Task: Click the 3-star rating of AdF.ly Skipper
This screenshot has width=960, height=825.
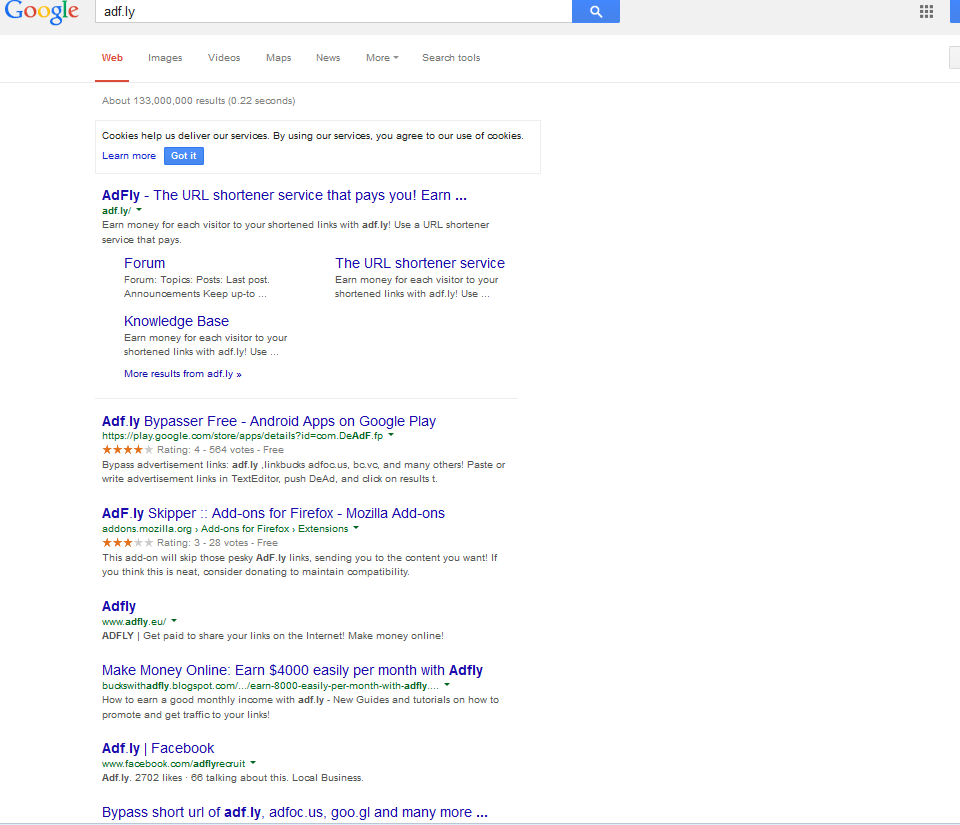Action: click(x=127, y=543)
